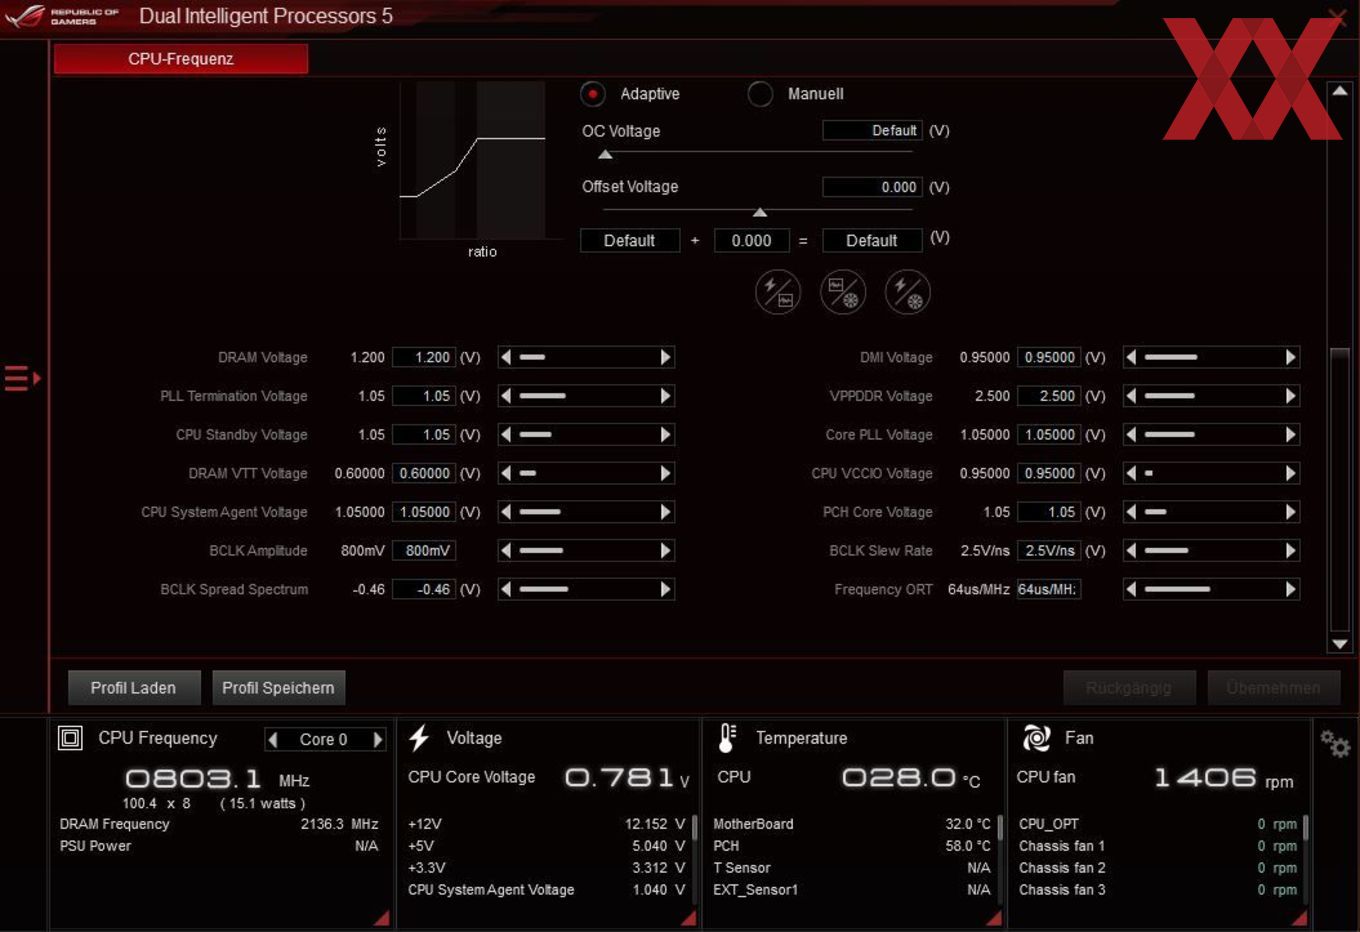Increase CPU System Agent Voltage right arrow
The height and width of the screenshot is (932, 1360).
(x=666, y=512)
